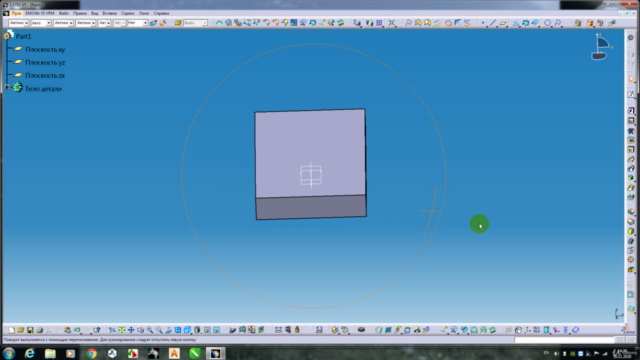Open the Вставка menu
Screen dimensions: 640x360
109,13
